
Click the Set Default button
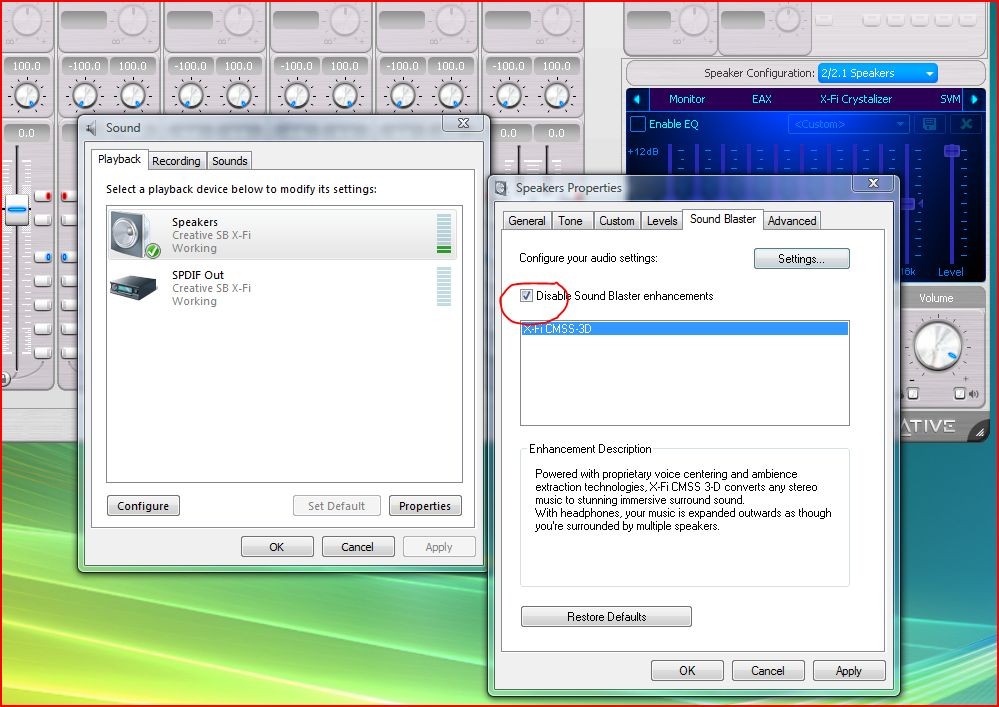pos(336,506)
